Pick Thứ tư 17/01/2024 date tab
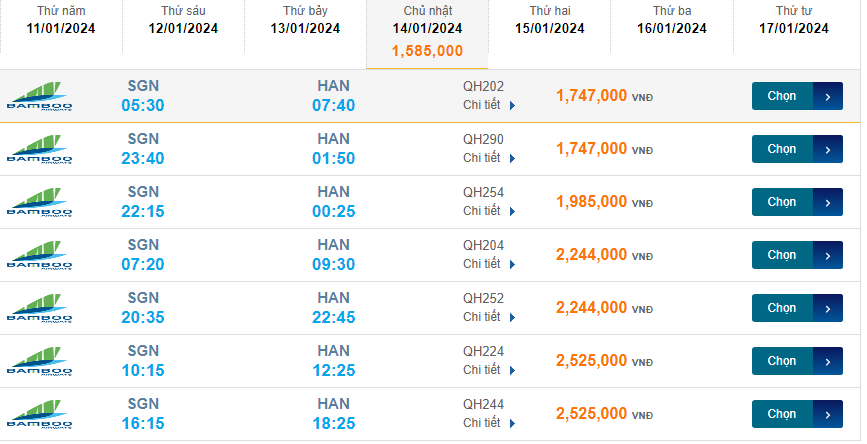The height and width of the screenshot is (444, 867). (x=794, y=21)
